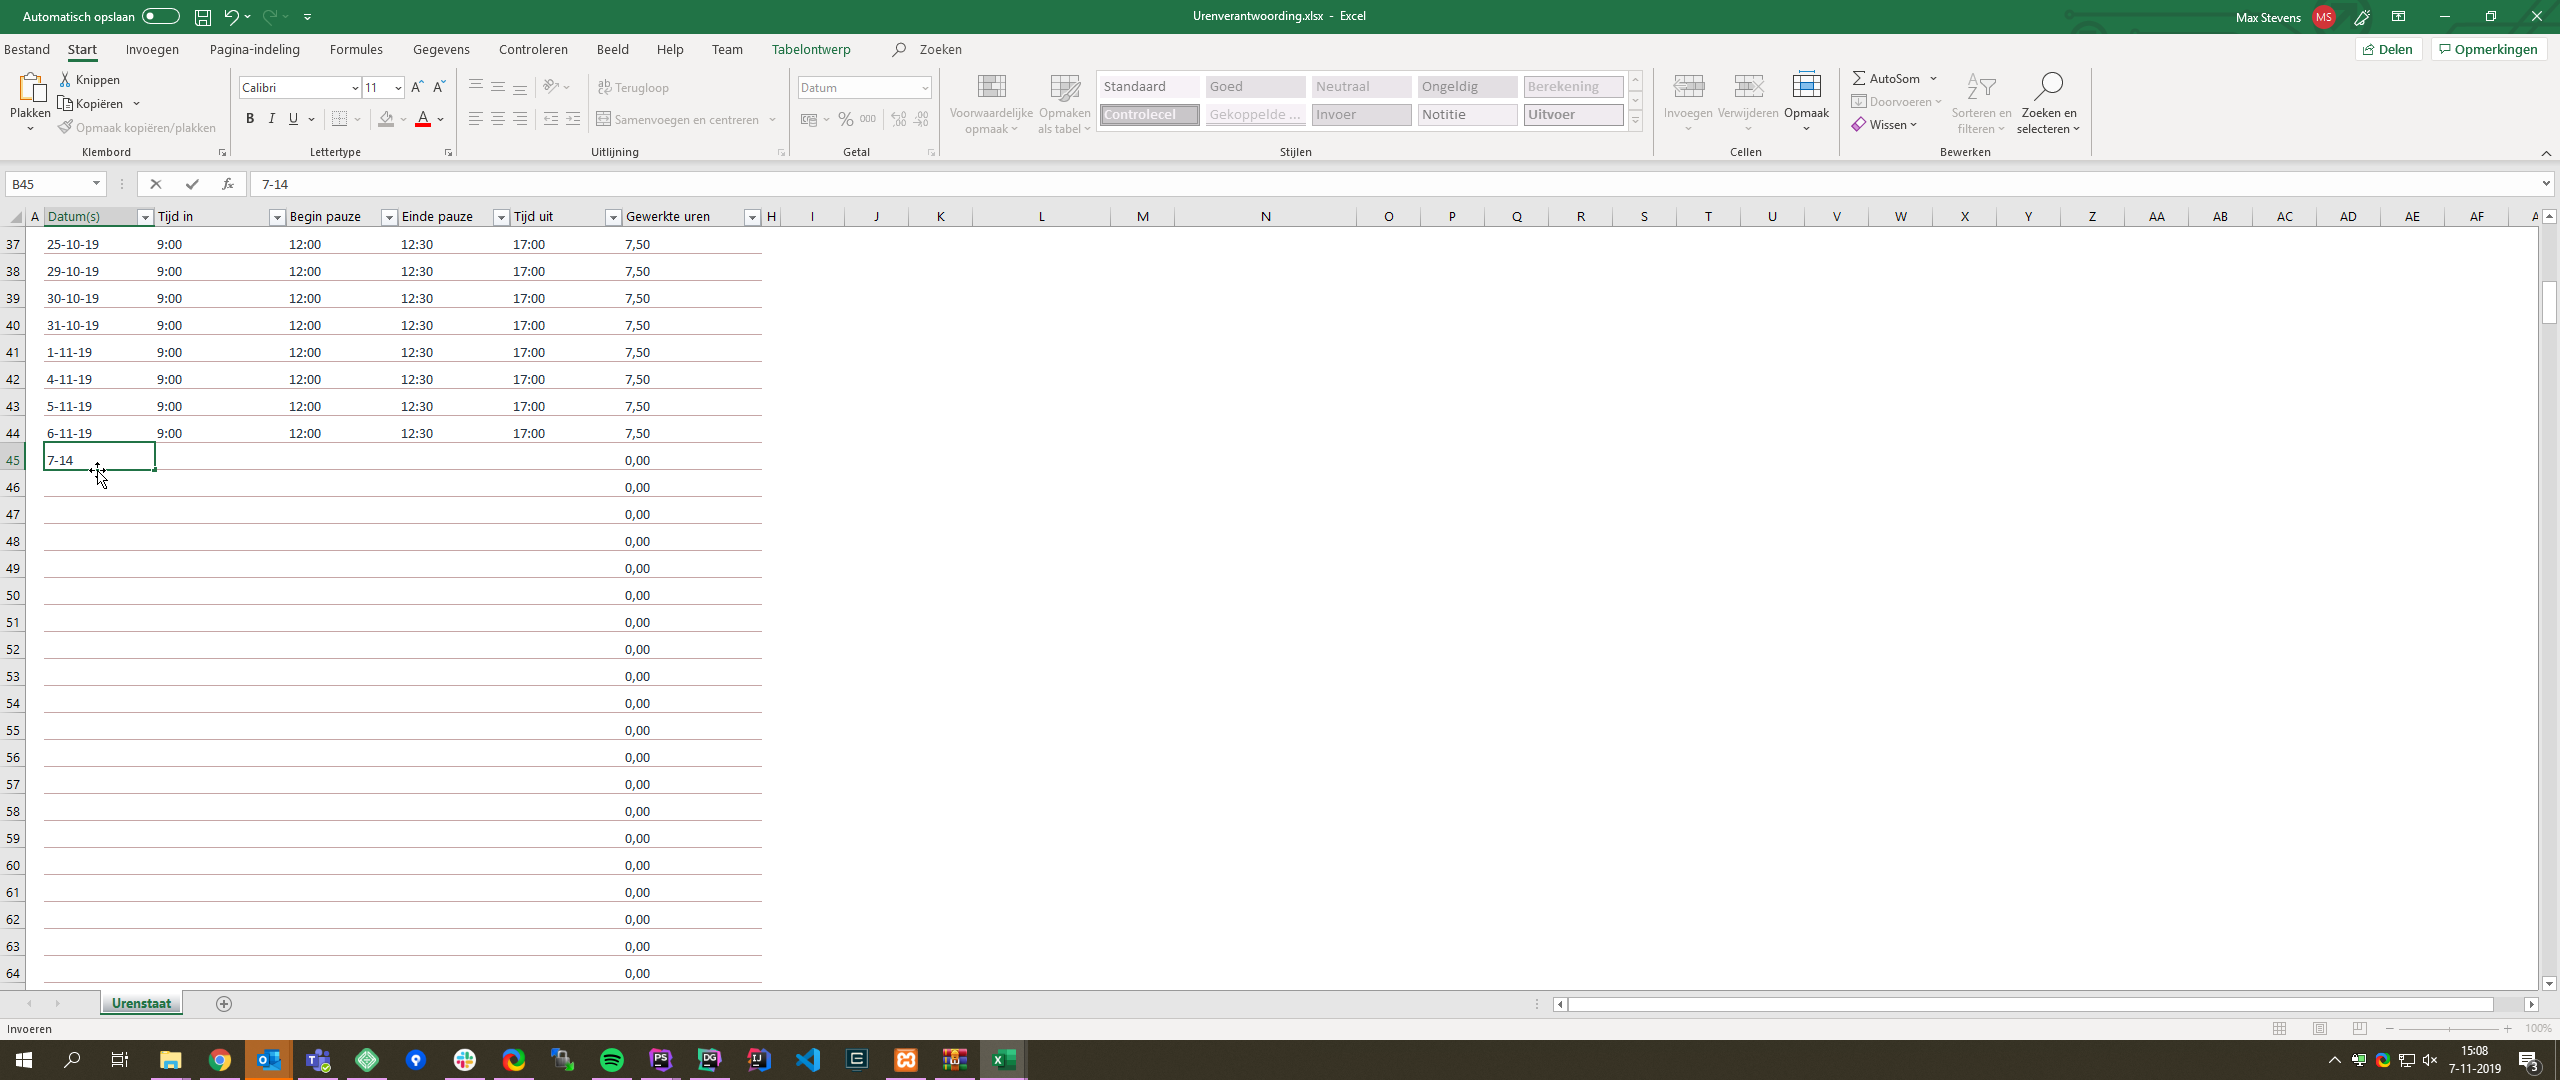The width and height of the screenshot is (2560, 1080).
Task: Open Spotify from the taskbar
Action: (612, 1060)
